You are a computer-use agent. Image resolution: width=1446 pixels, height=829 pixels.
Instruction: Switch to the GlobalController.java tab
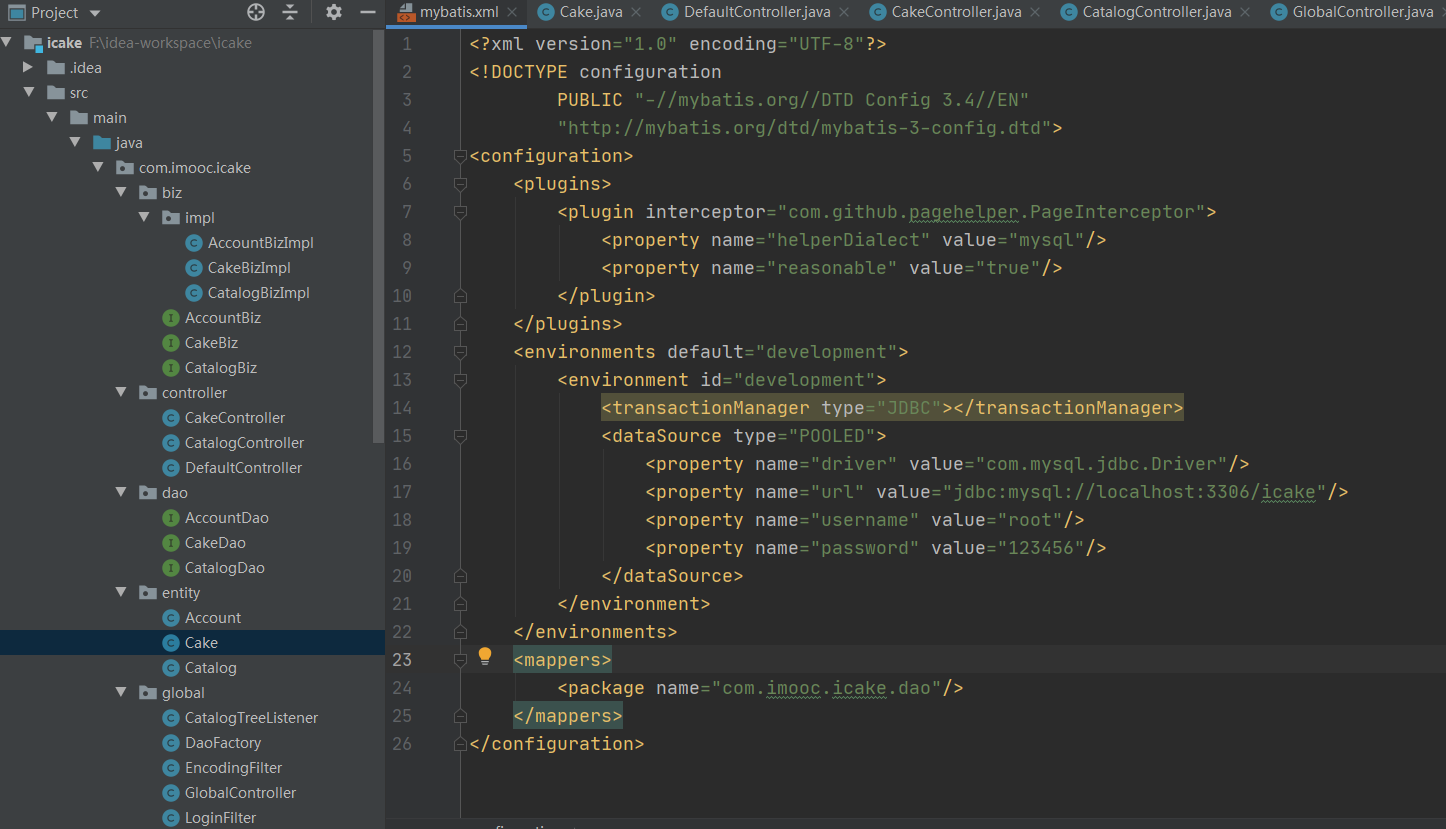coord(1351,12)
